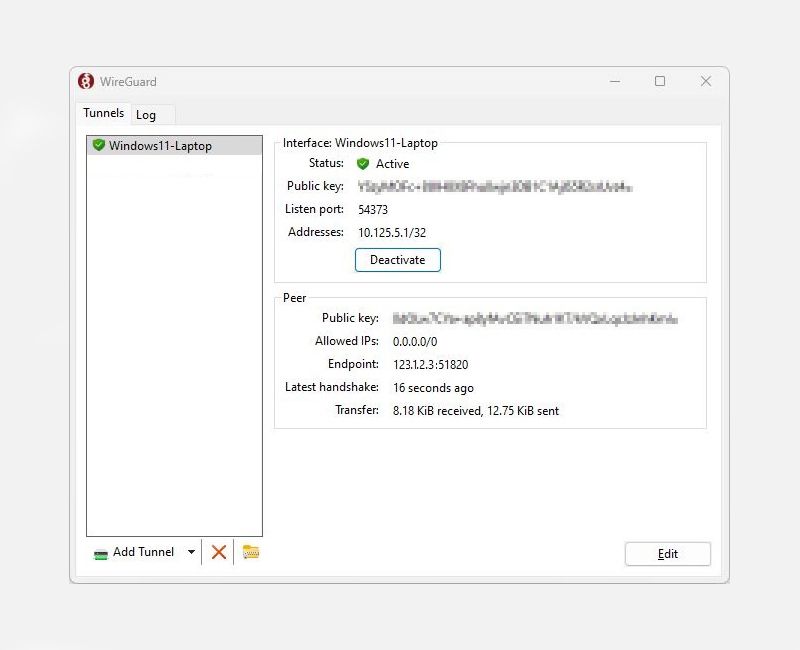This screenshot has width=800, height=650.
Task: Delete the tunnel using the red X icon
Action: (x=220, y=551)
